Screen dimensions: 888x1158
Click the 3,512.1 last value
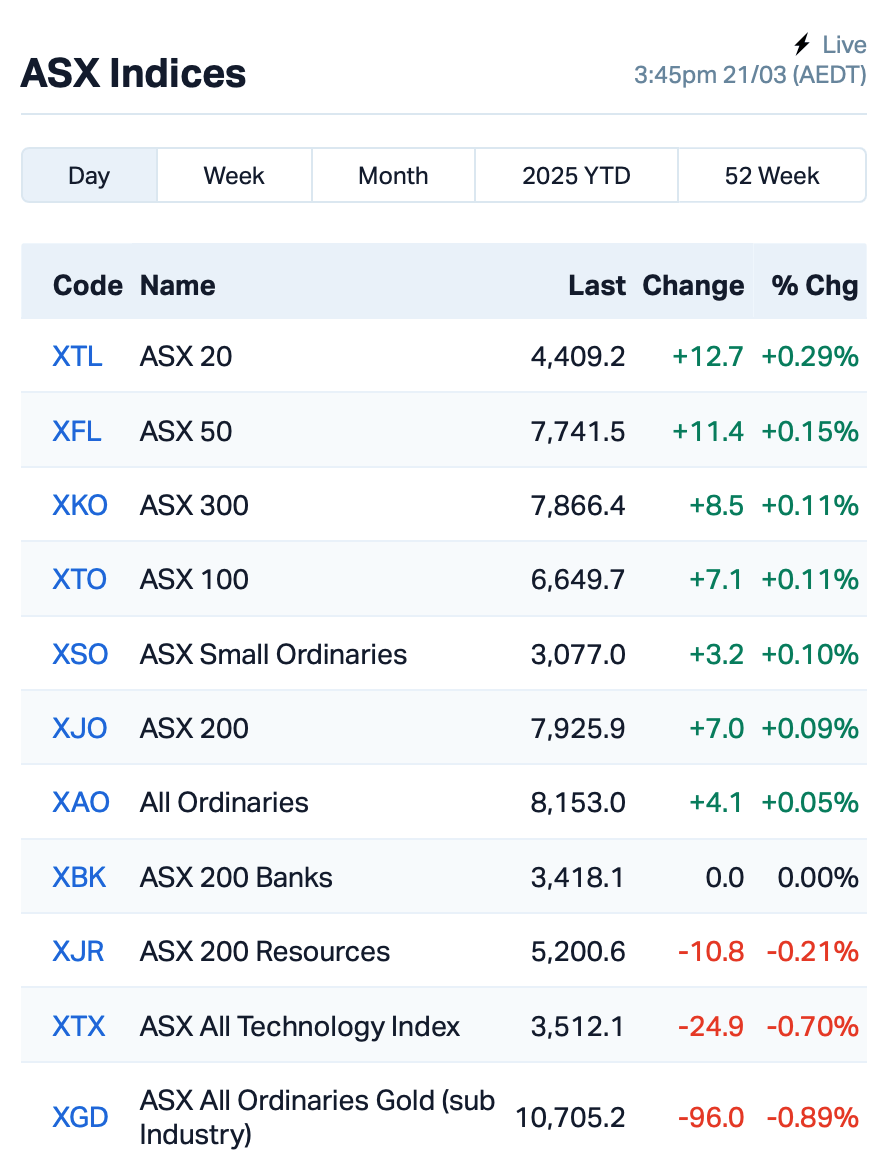click(578, 1027)
